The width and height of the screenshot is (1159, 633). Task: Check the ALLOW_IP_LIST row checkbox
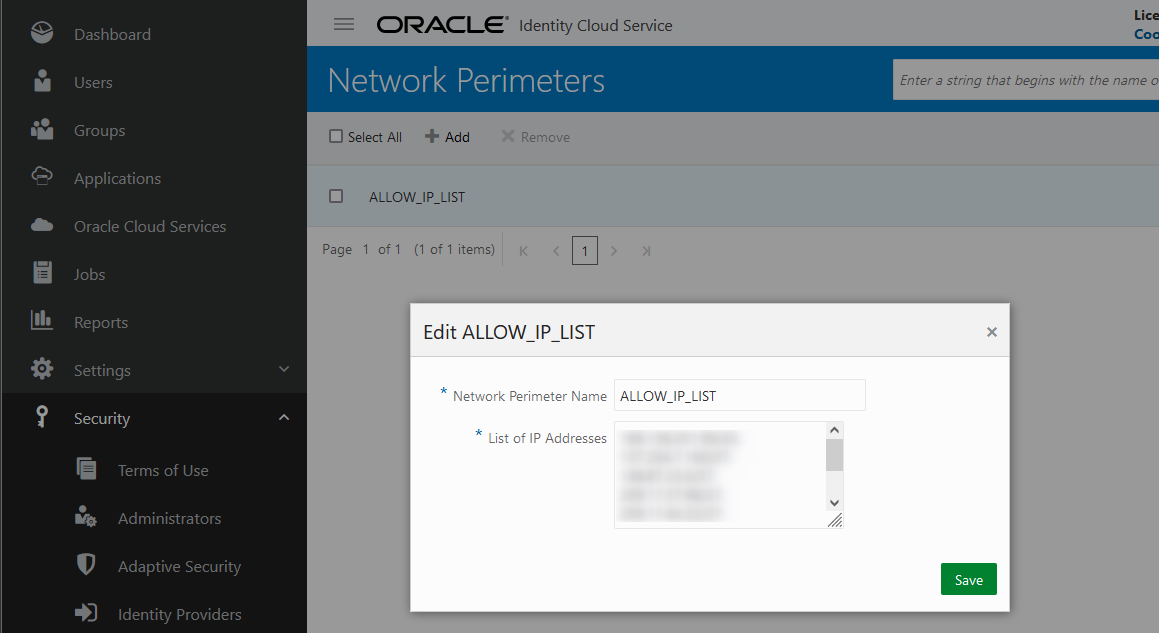click(336, 196)
